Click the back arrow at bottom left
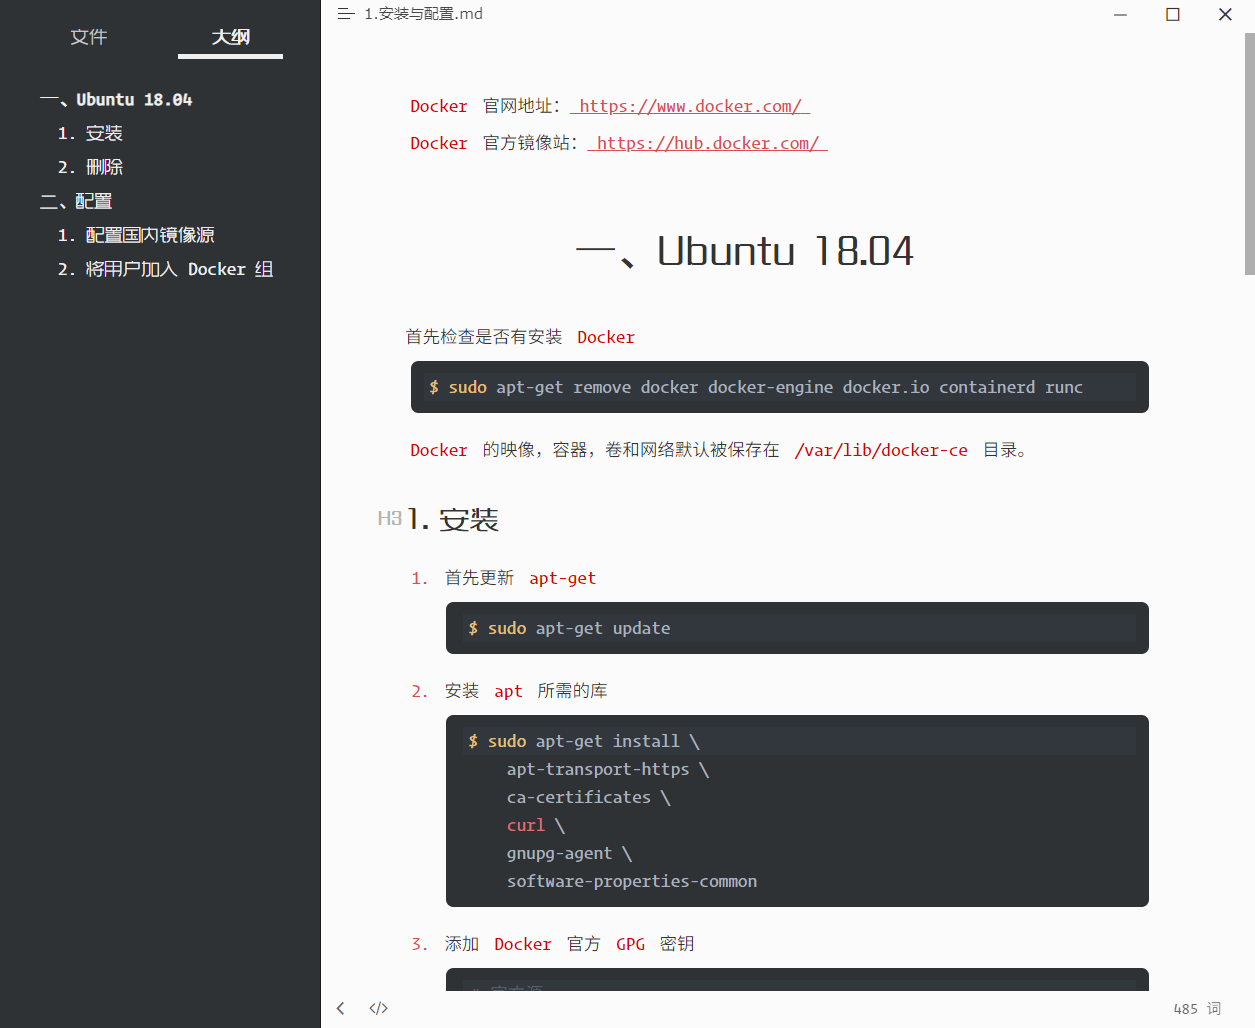This screenshot has height=1028, width=1255. coord(341,1008)
